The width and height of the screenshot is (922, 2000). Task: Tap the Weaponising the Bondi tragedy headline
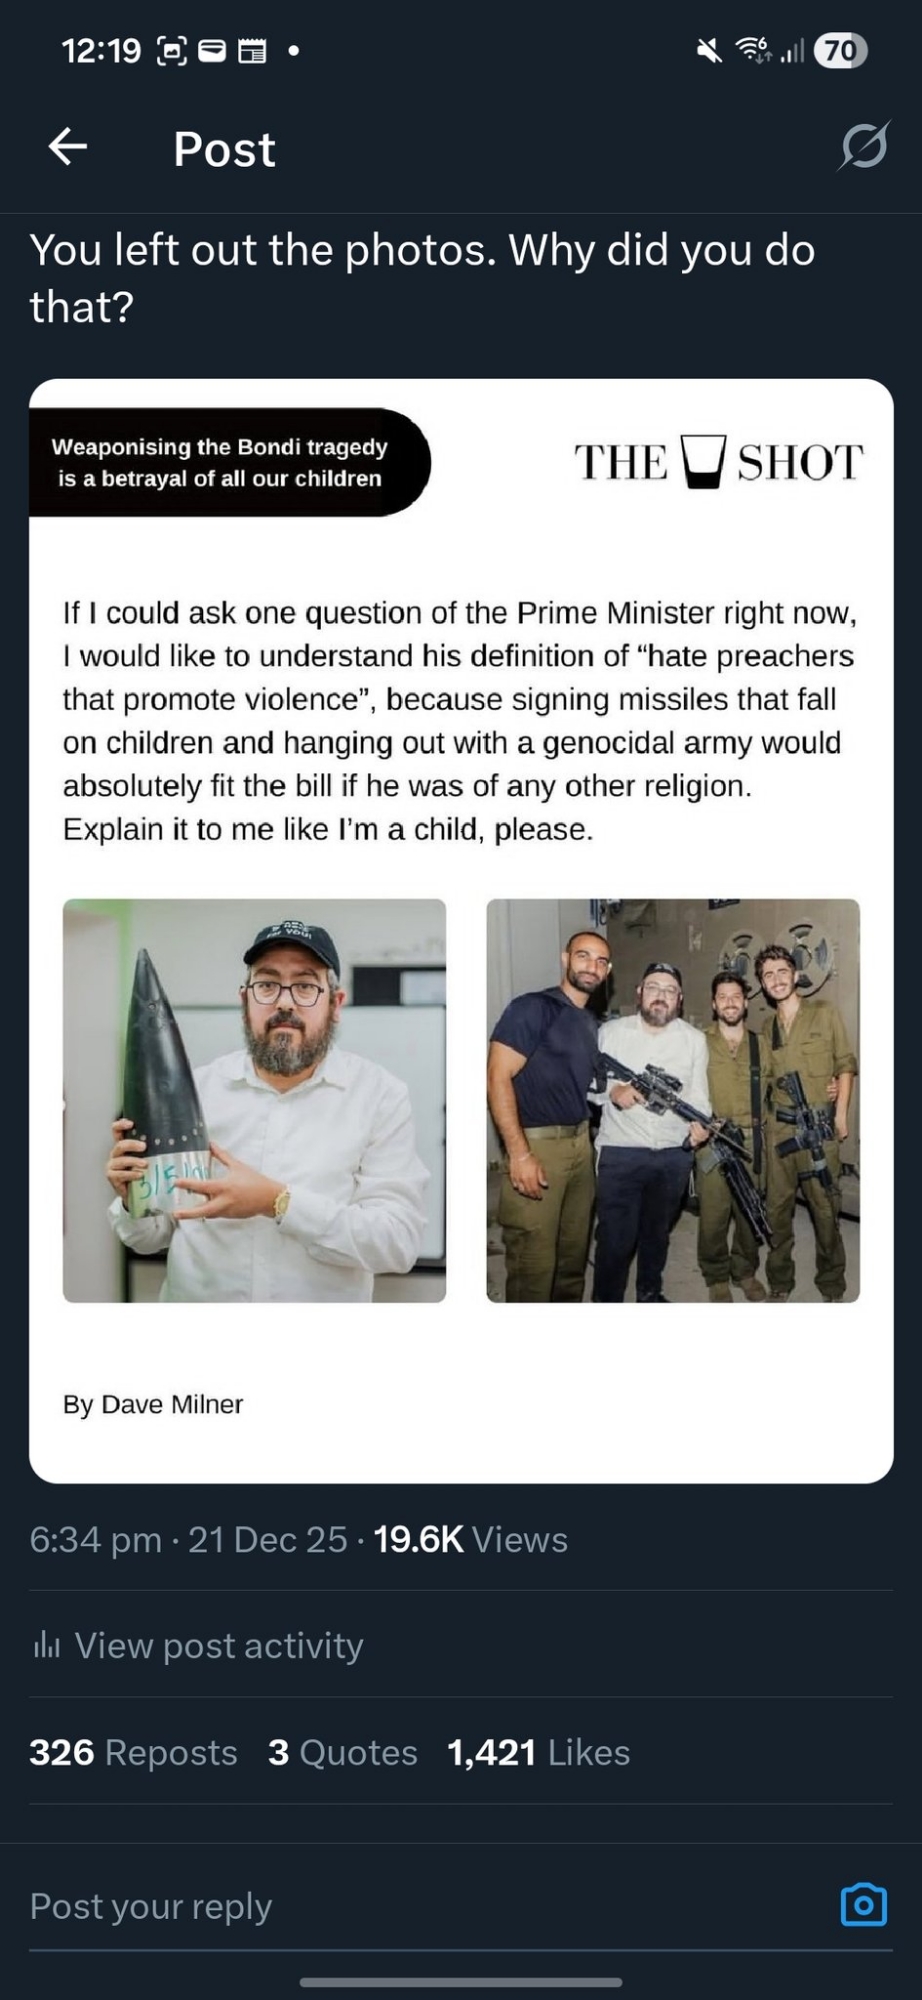pyautogui.click(x=220, y=462)
